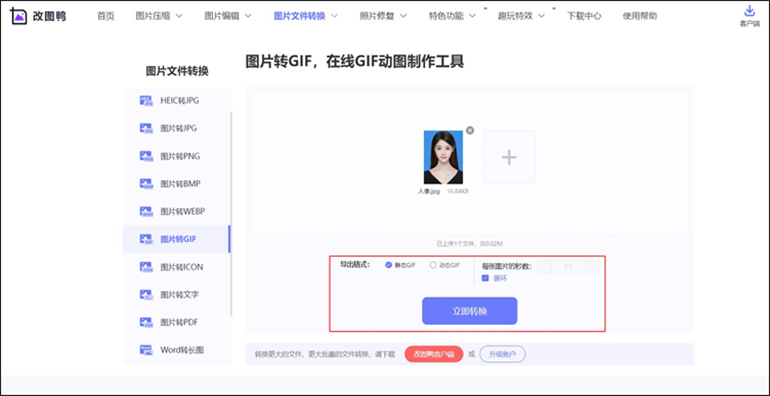This screenshot has width=770, height=396.
Task: Add another image with the plus tile
Action: pyautogui.click(x=509, y=157)
